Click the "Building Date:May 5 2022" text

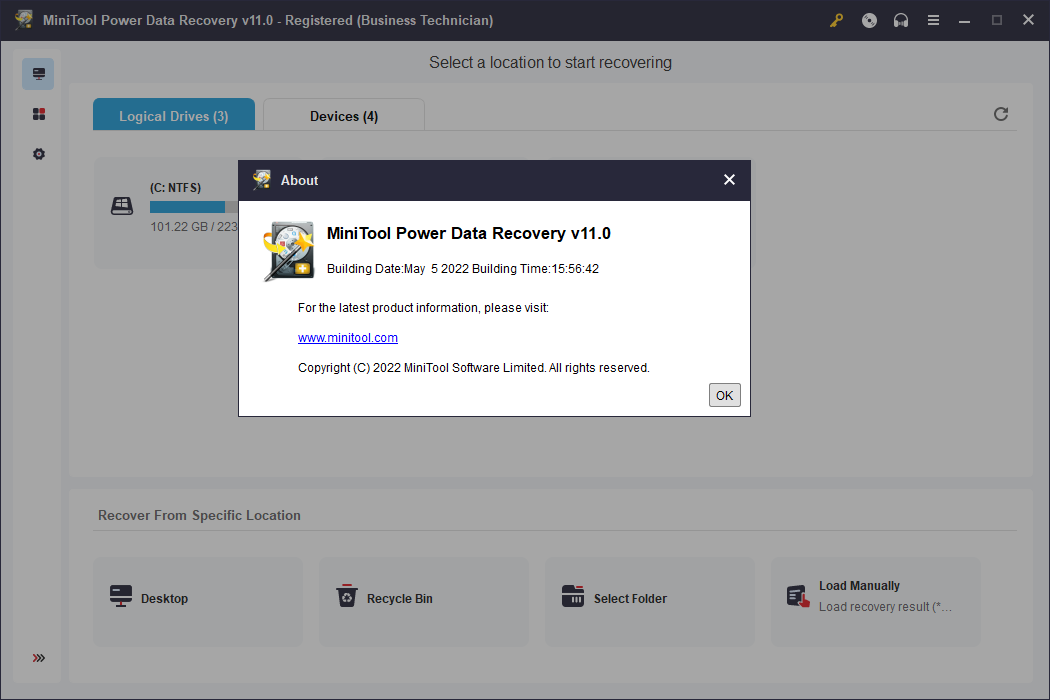pos(398,269)
